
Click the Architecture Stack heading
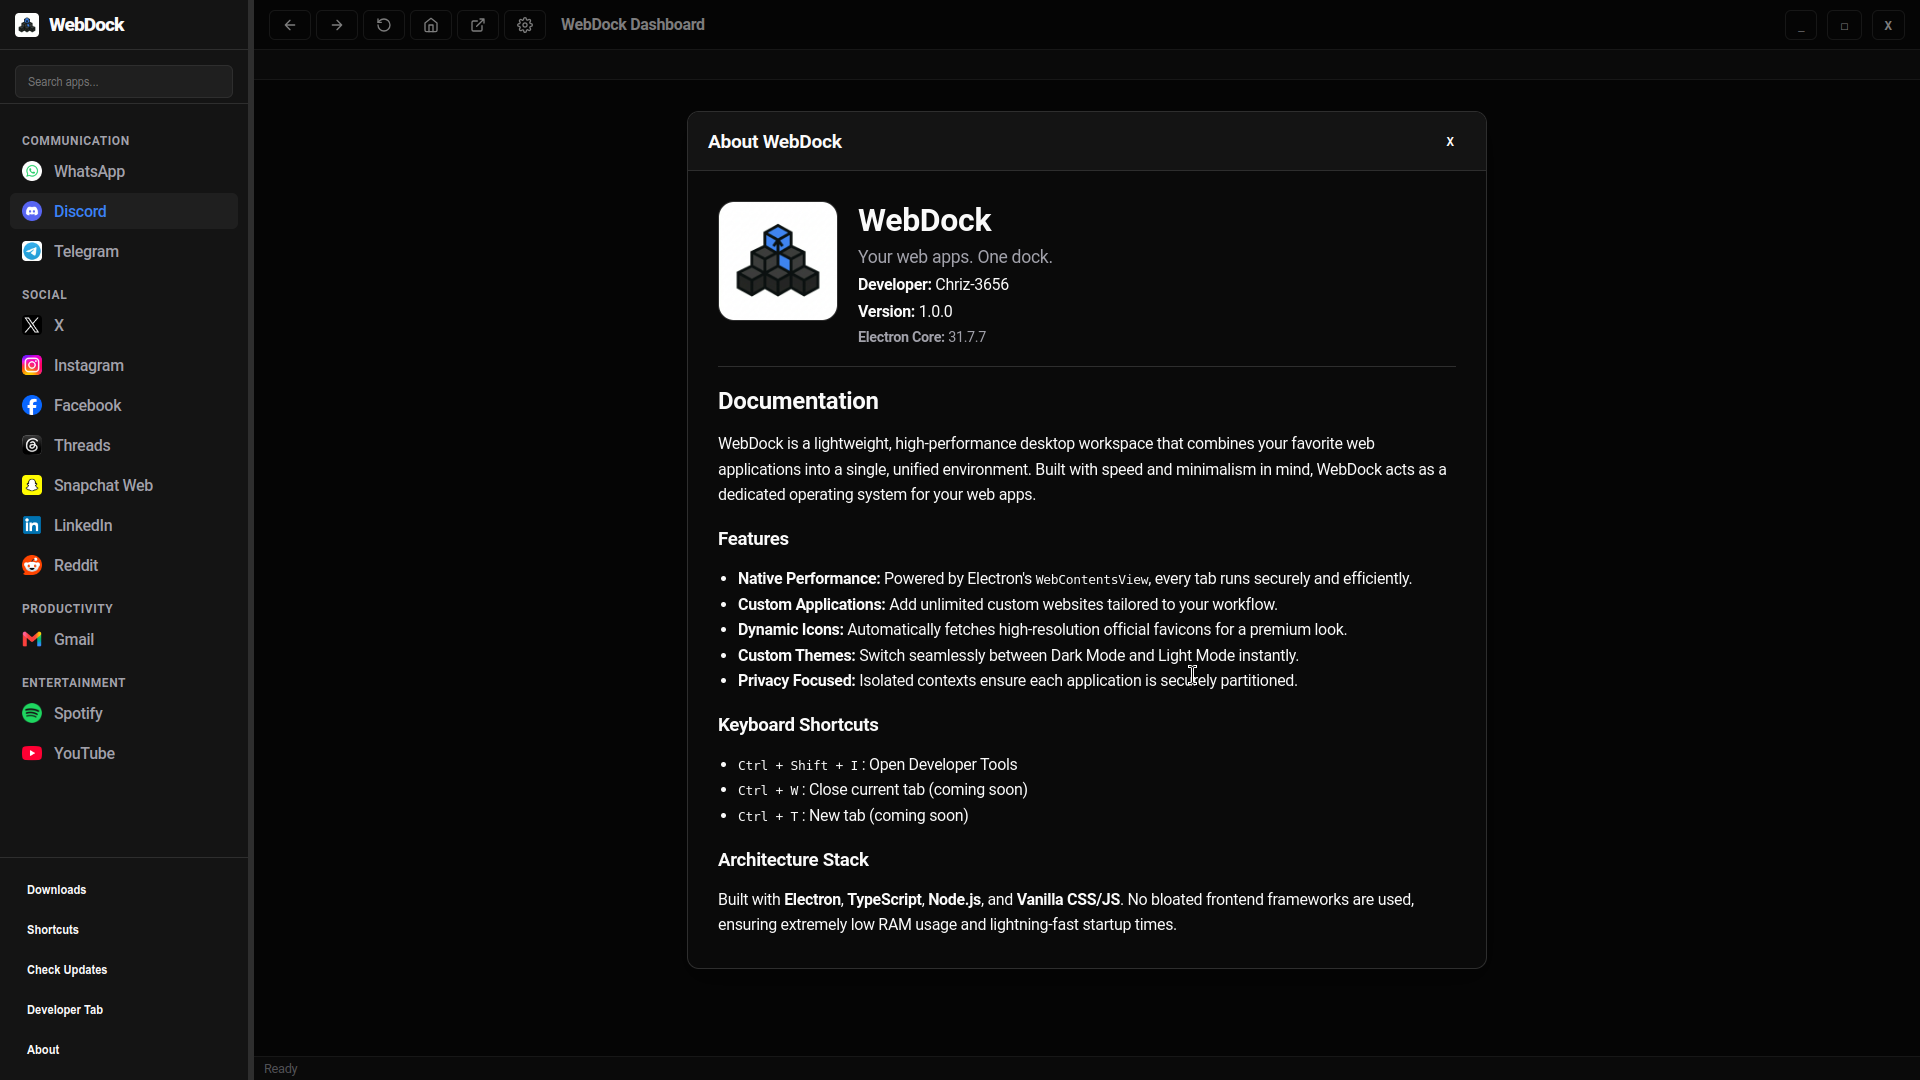point(793,860)
